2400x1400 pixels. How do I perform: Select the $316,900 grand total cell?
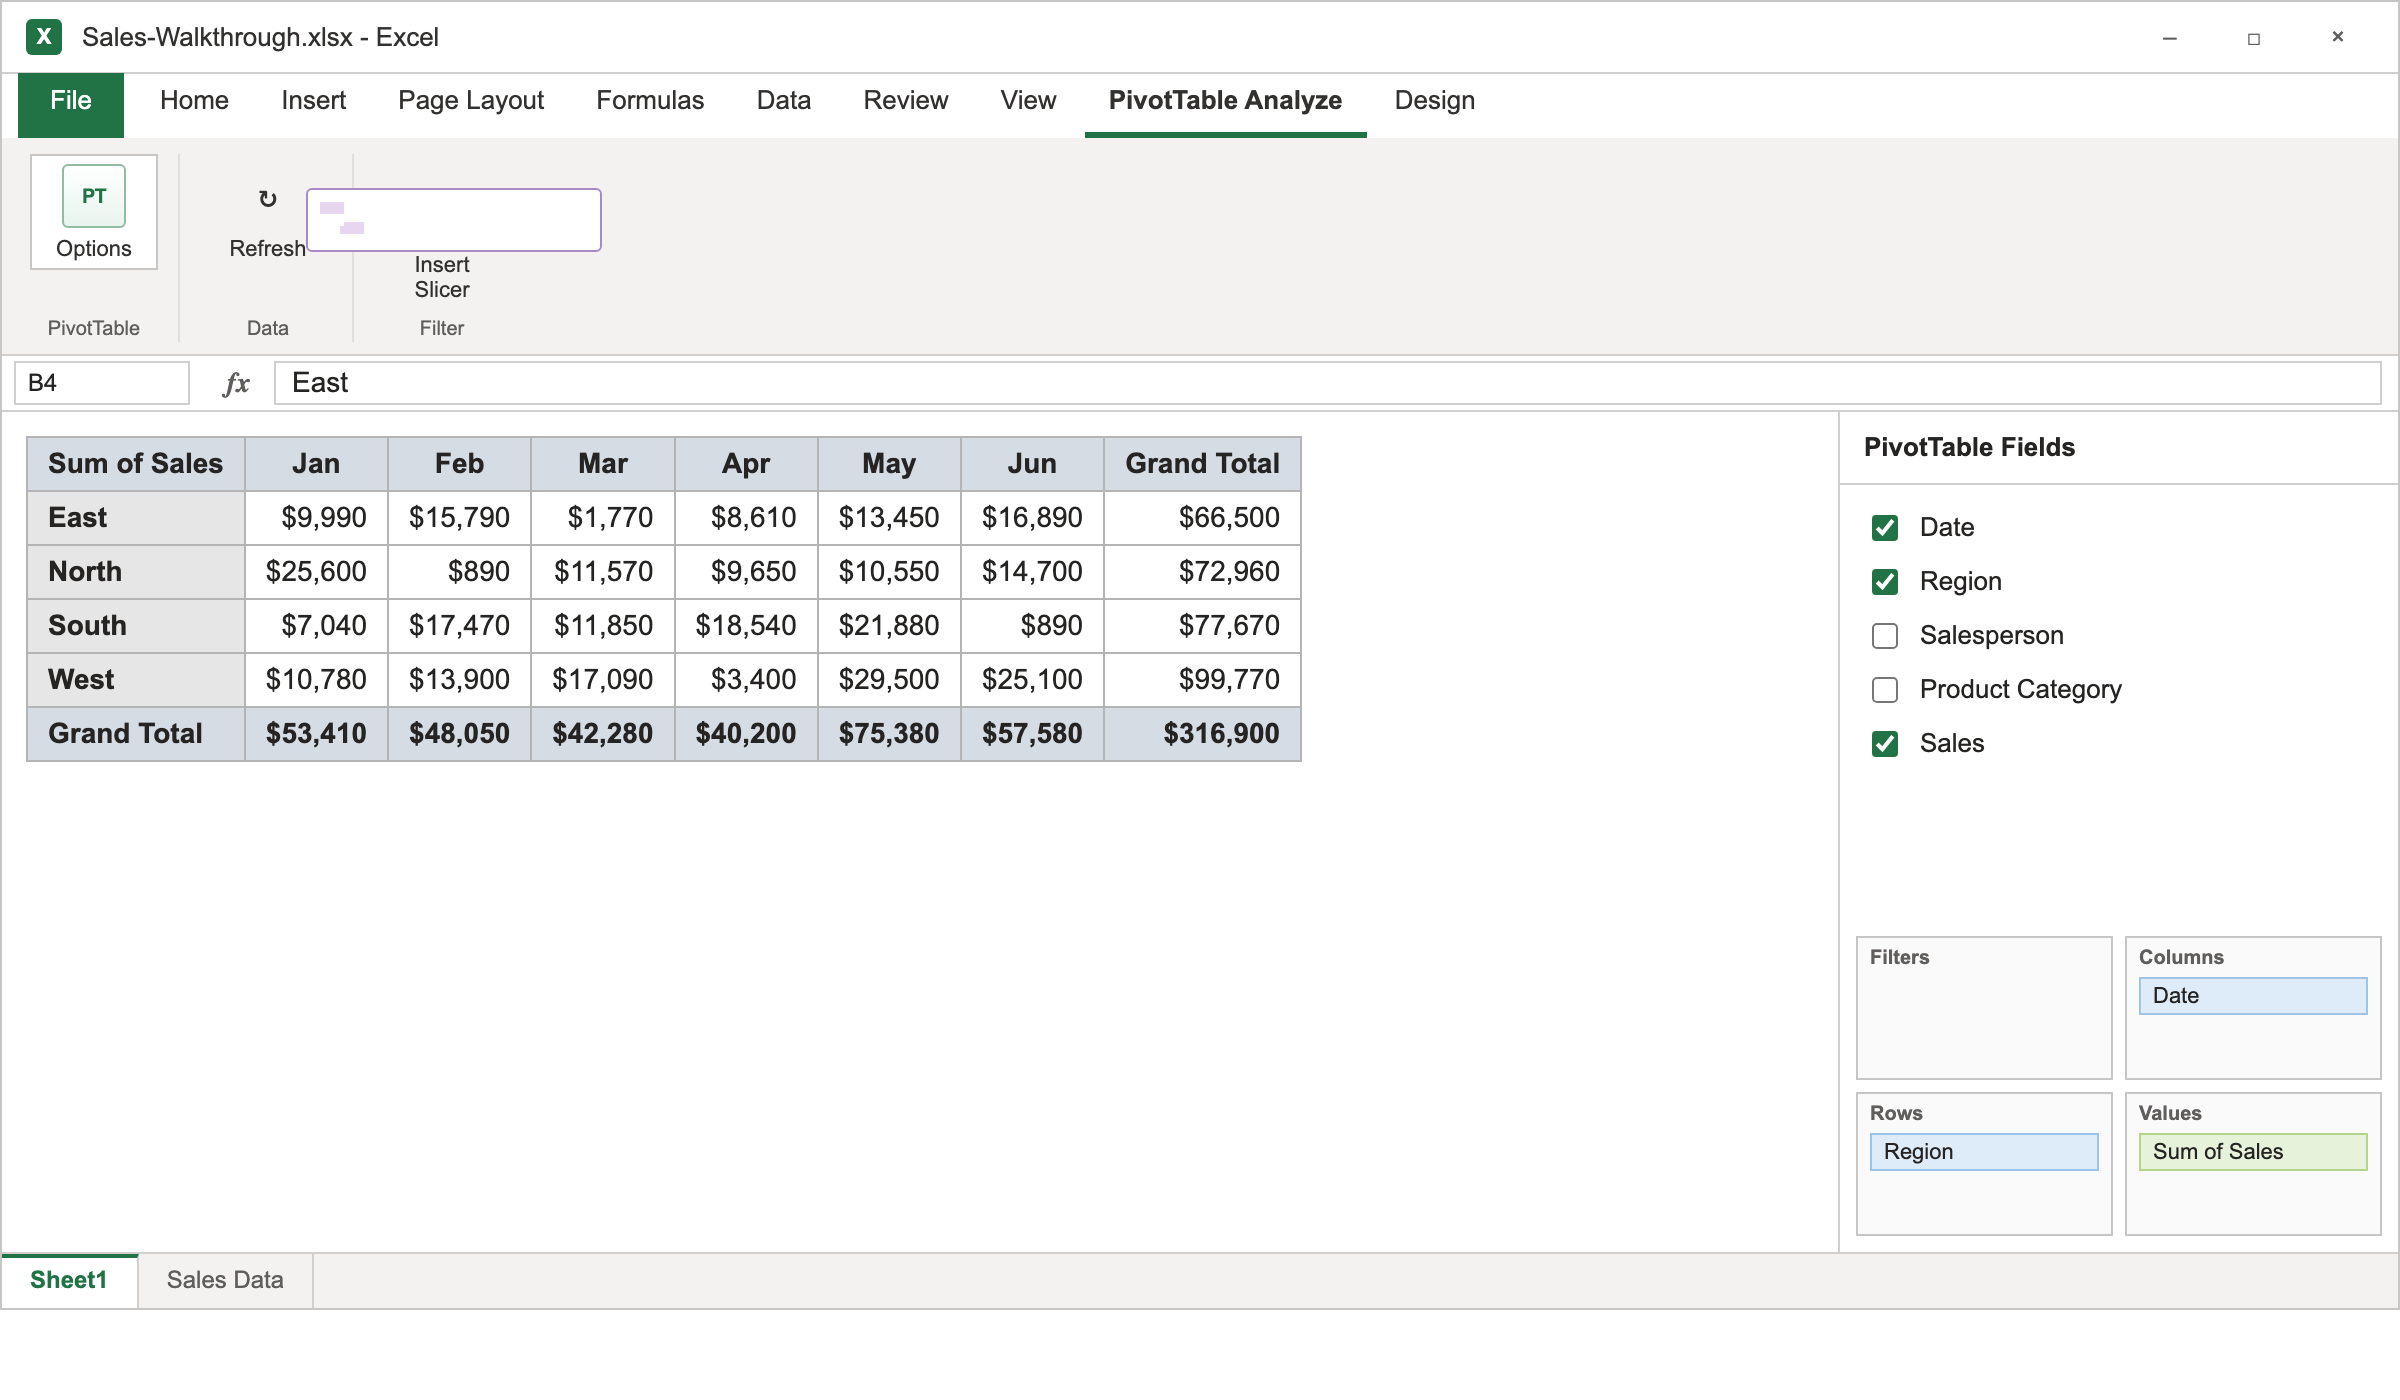click(x=1202, y=734)
